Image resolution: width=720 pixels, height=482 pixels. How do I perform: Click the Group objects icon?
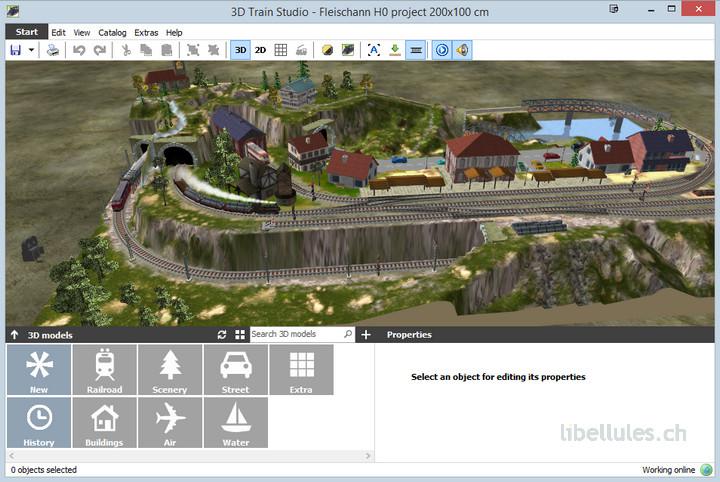coord(193,50)
